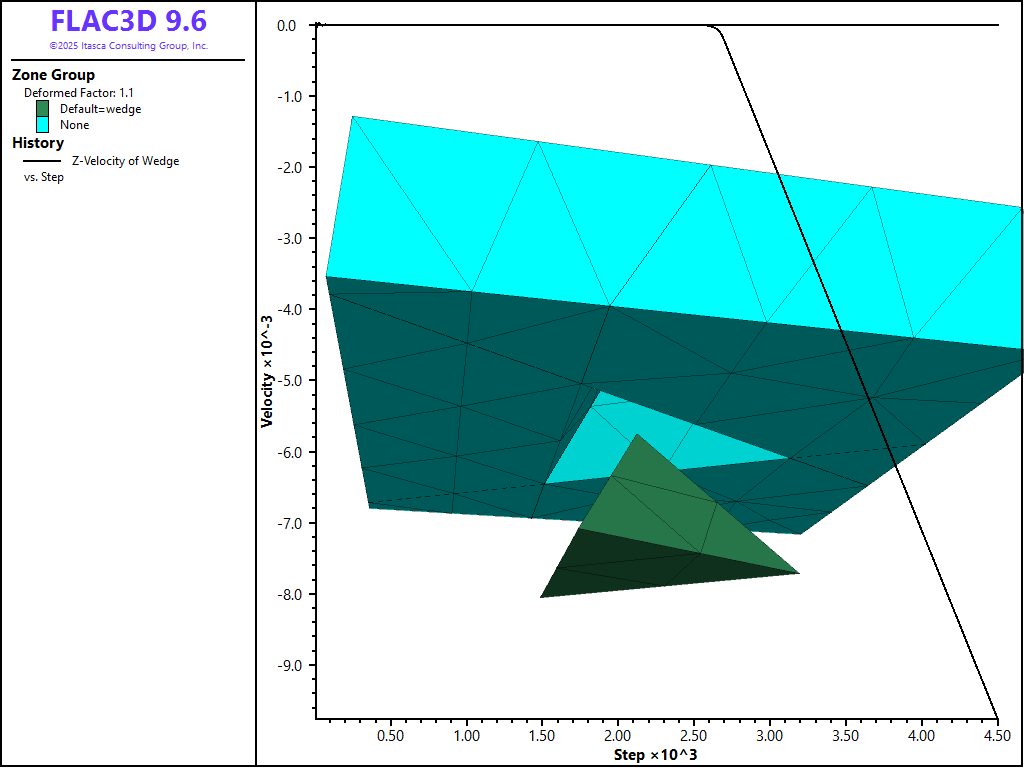Image resolution: width=1024 pixels, height=768 pixels.
Task: Select the FLAC3D 9.6 title text
Action: click(x=129, y=22)
